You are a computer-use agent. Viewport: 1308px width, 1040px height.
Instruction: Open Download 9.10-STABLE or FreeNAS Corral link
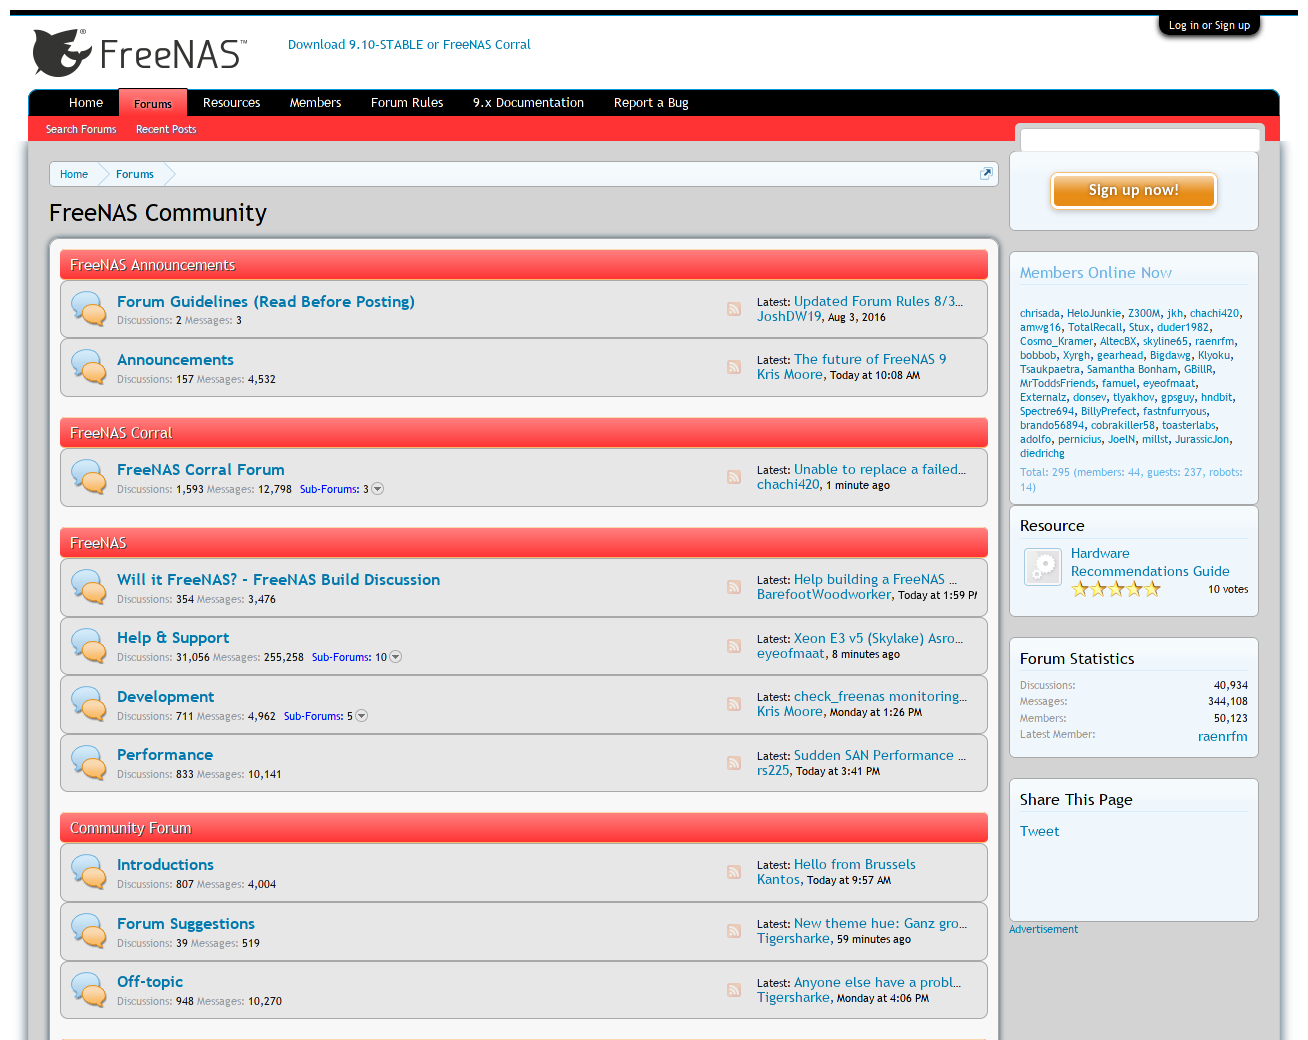click(409, 45)
